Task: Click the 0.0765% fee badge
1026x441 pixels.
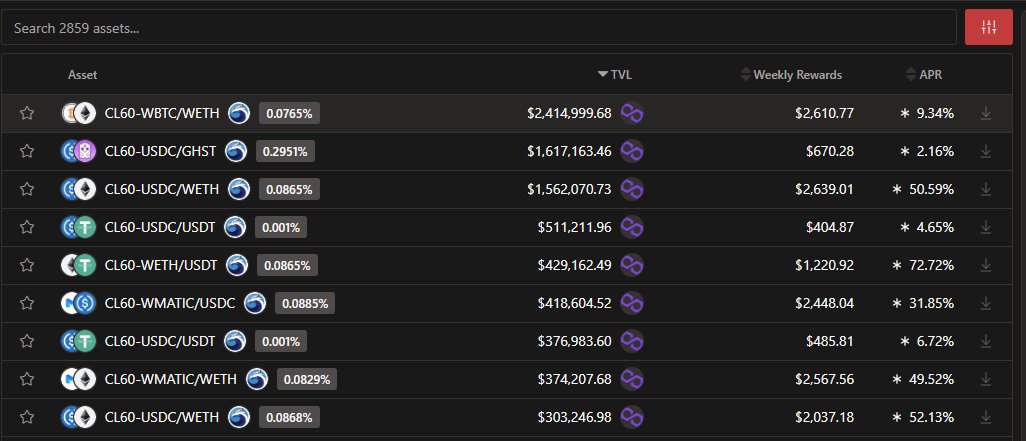Action: (x=289, y=113)
